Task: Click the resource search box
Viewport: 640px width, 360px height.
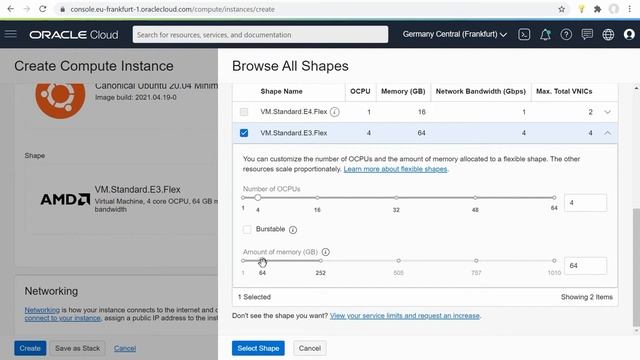Action: click(260, 35)
